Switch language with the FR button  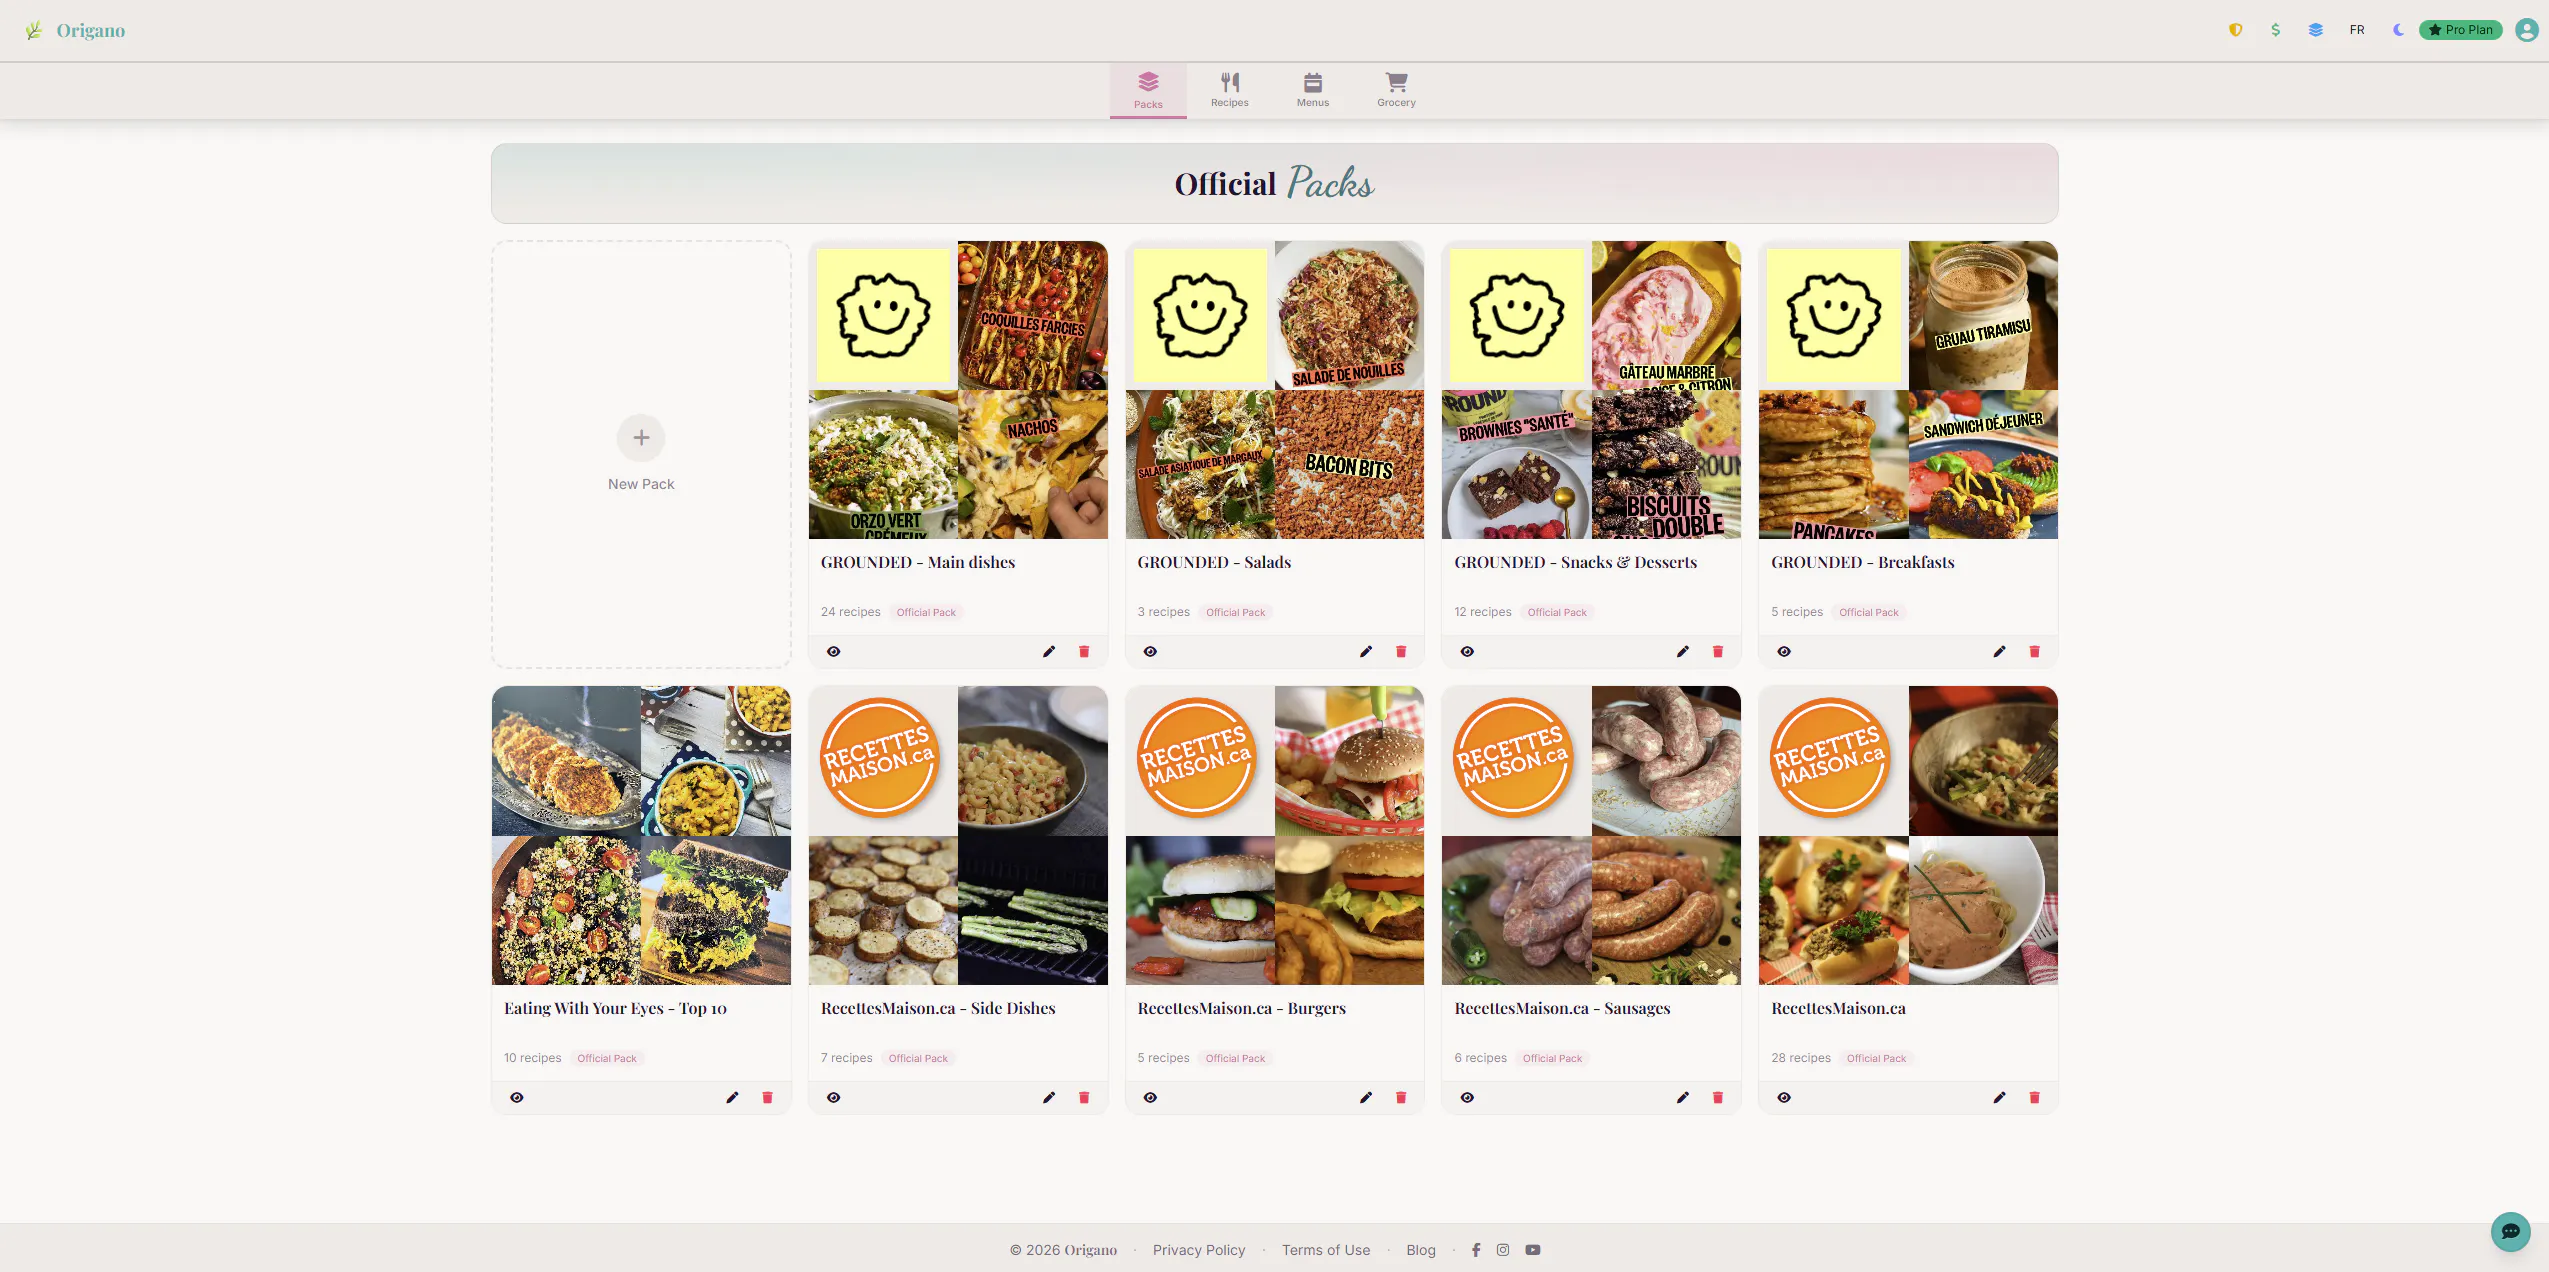pyautogui.click(x=2357, y=30)
